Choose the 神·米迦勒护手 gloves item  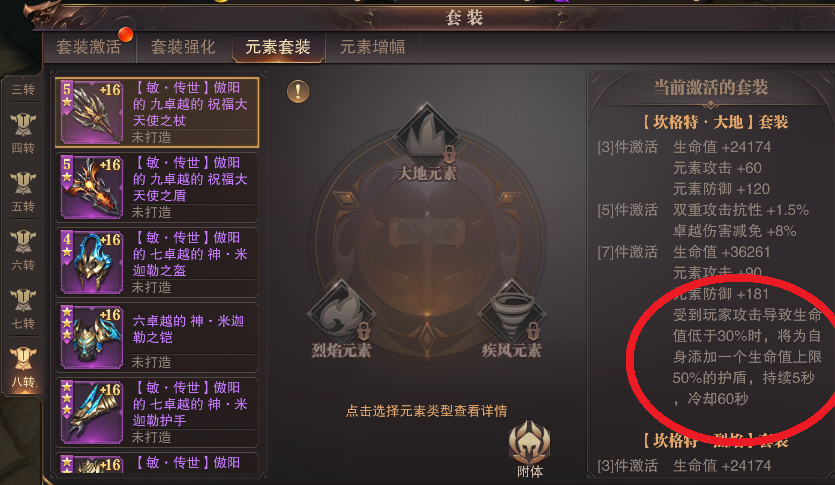(x=157, y=412)
